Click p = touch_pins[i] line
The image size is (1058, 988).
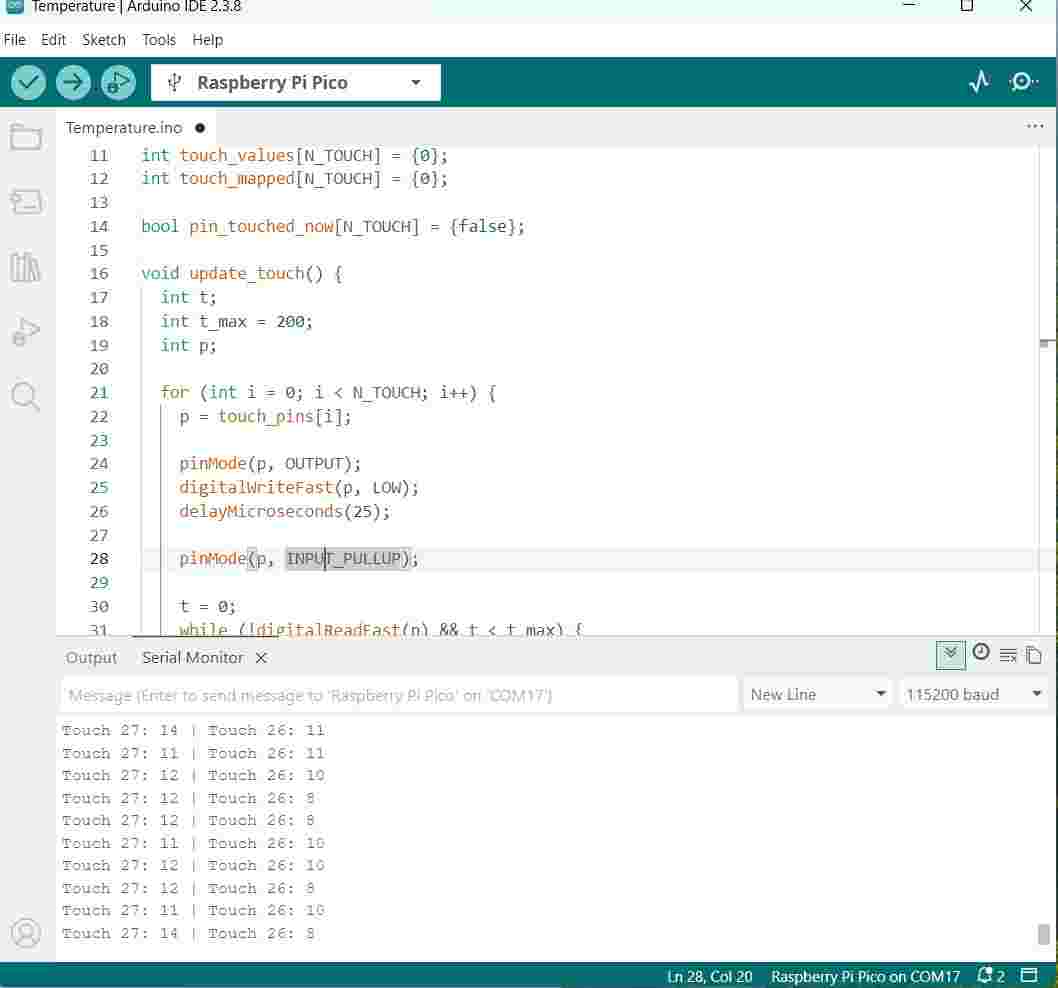pos(265,417)
